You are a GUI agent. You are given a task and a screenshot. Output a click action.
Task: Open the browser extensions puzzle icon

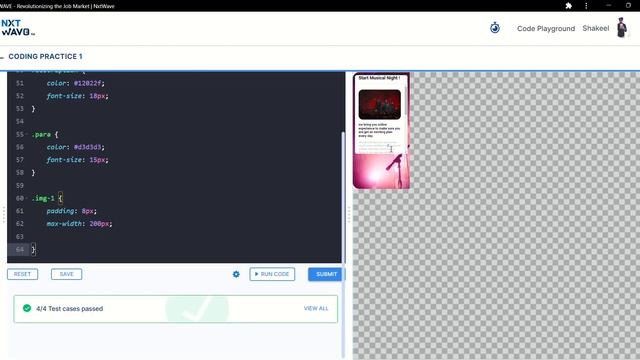click(568, 6)
